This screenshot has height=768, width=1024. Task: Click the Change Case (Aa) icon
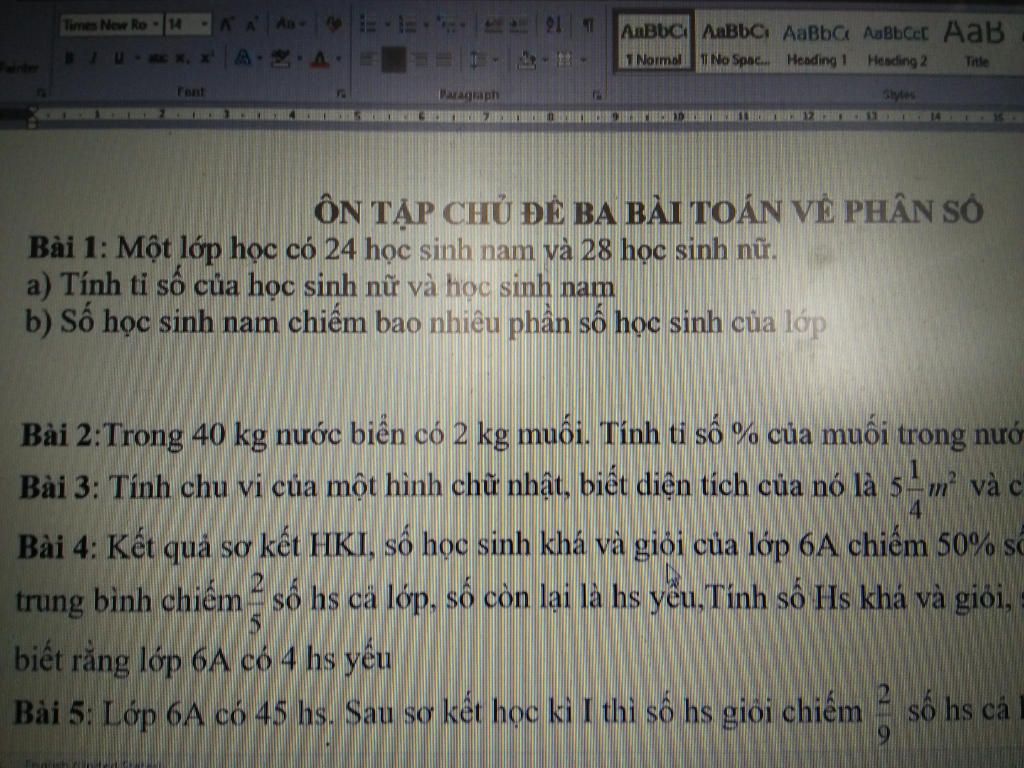(x=285, y=24)
